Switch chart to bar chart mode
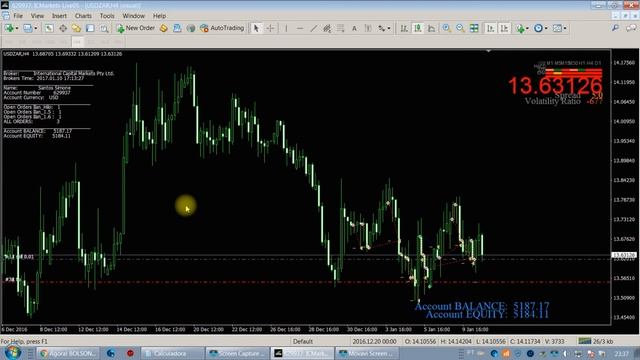This screenshot has height=360, width=640. tap(404, 28)
